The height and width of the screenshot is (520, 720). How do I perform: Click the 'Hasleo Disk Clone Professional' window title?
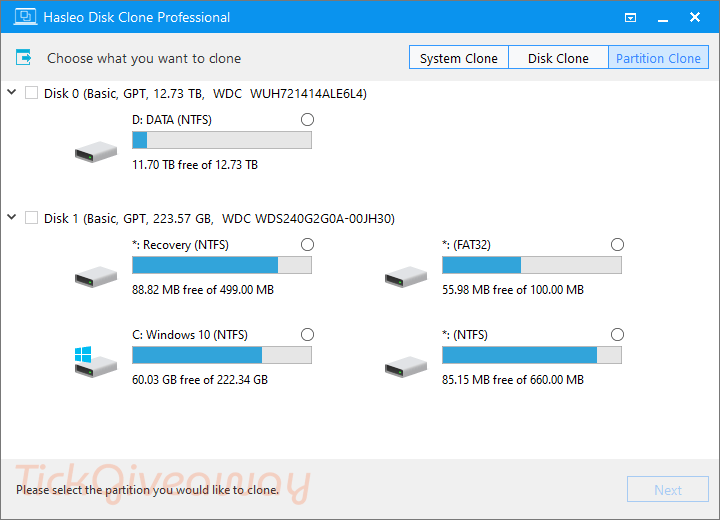click(x=136, y=17)
